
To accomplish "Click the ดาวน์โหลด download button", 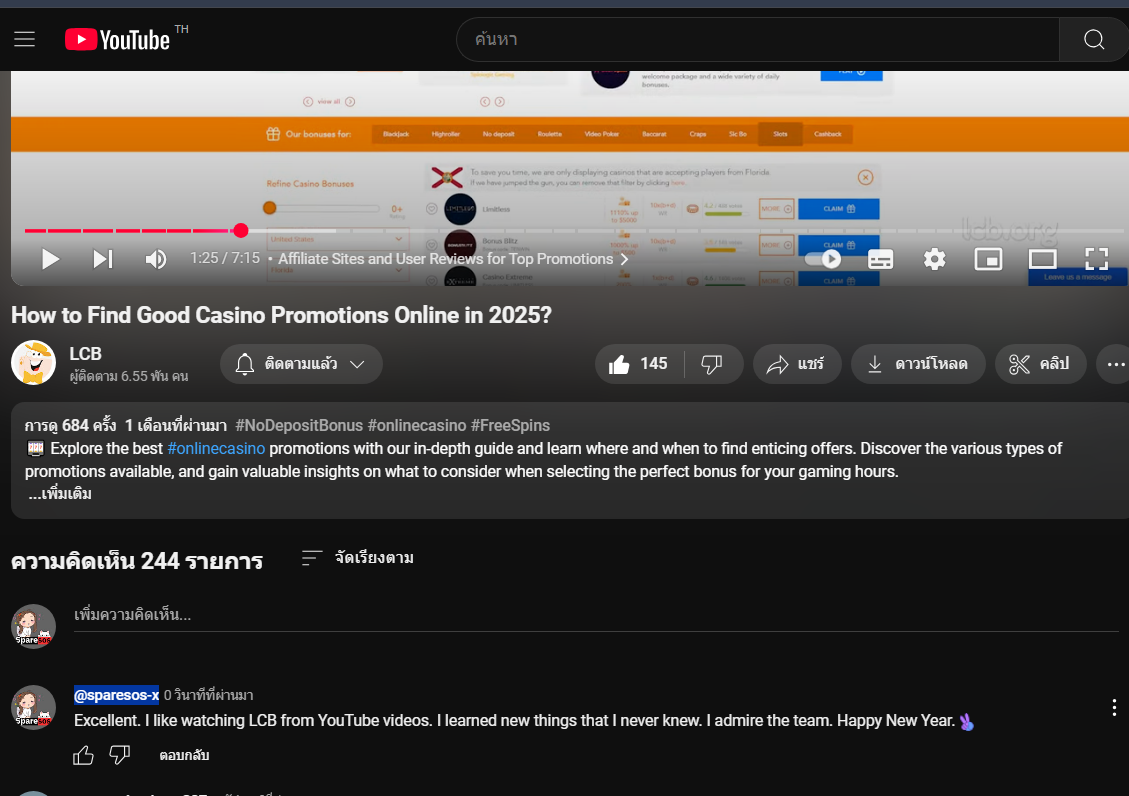I will click(x=918, y=364).
